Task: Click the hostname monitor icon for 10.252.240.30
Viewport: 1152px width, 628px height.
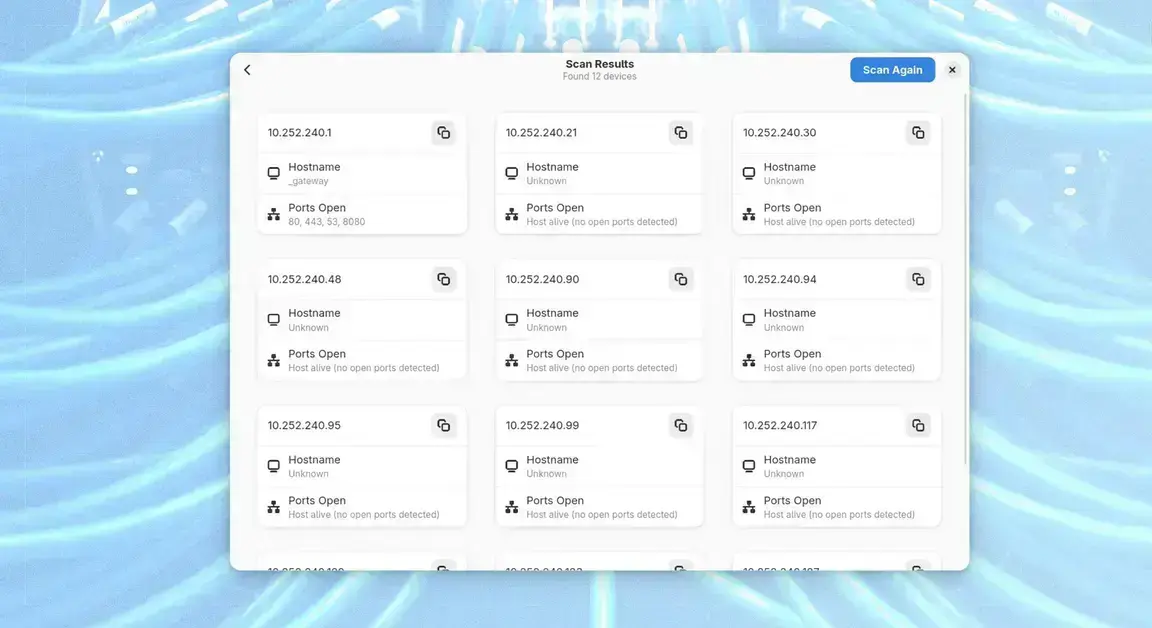Action: tap(749, 173)
